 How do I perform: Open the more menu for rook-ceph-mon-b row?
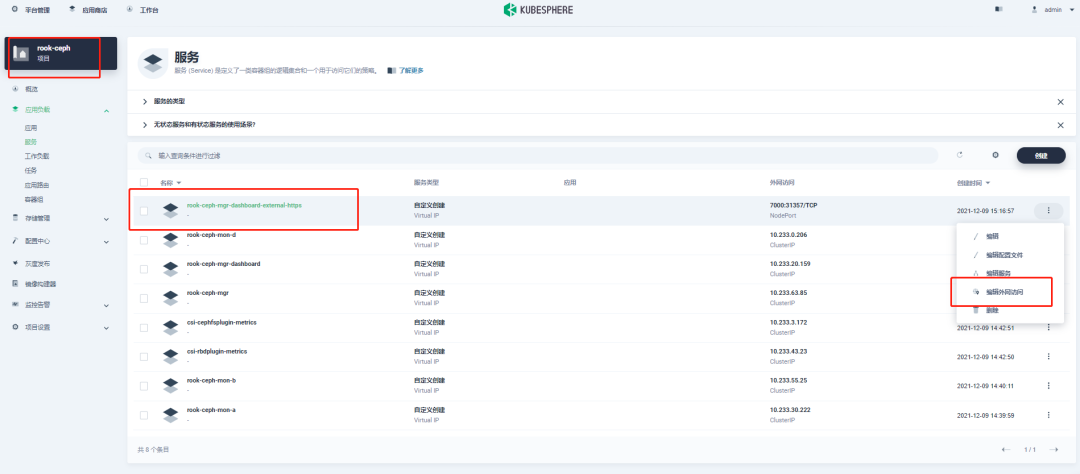[1048, 386]
